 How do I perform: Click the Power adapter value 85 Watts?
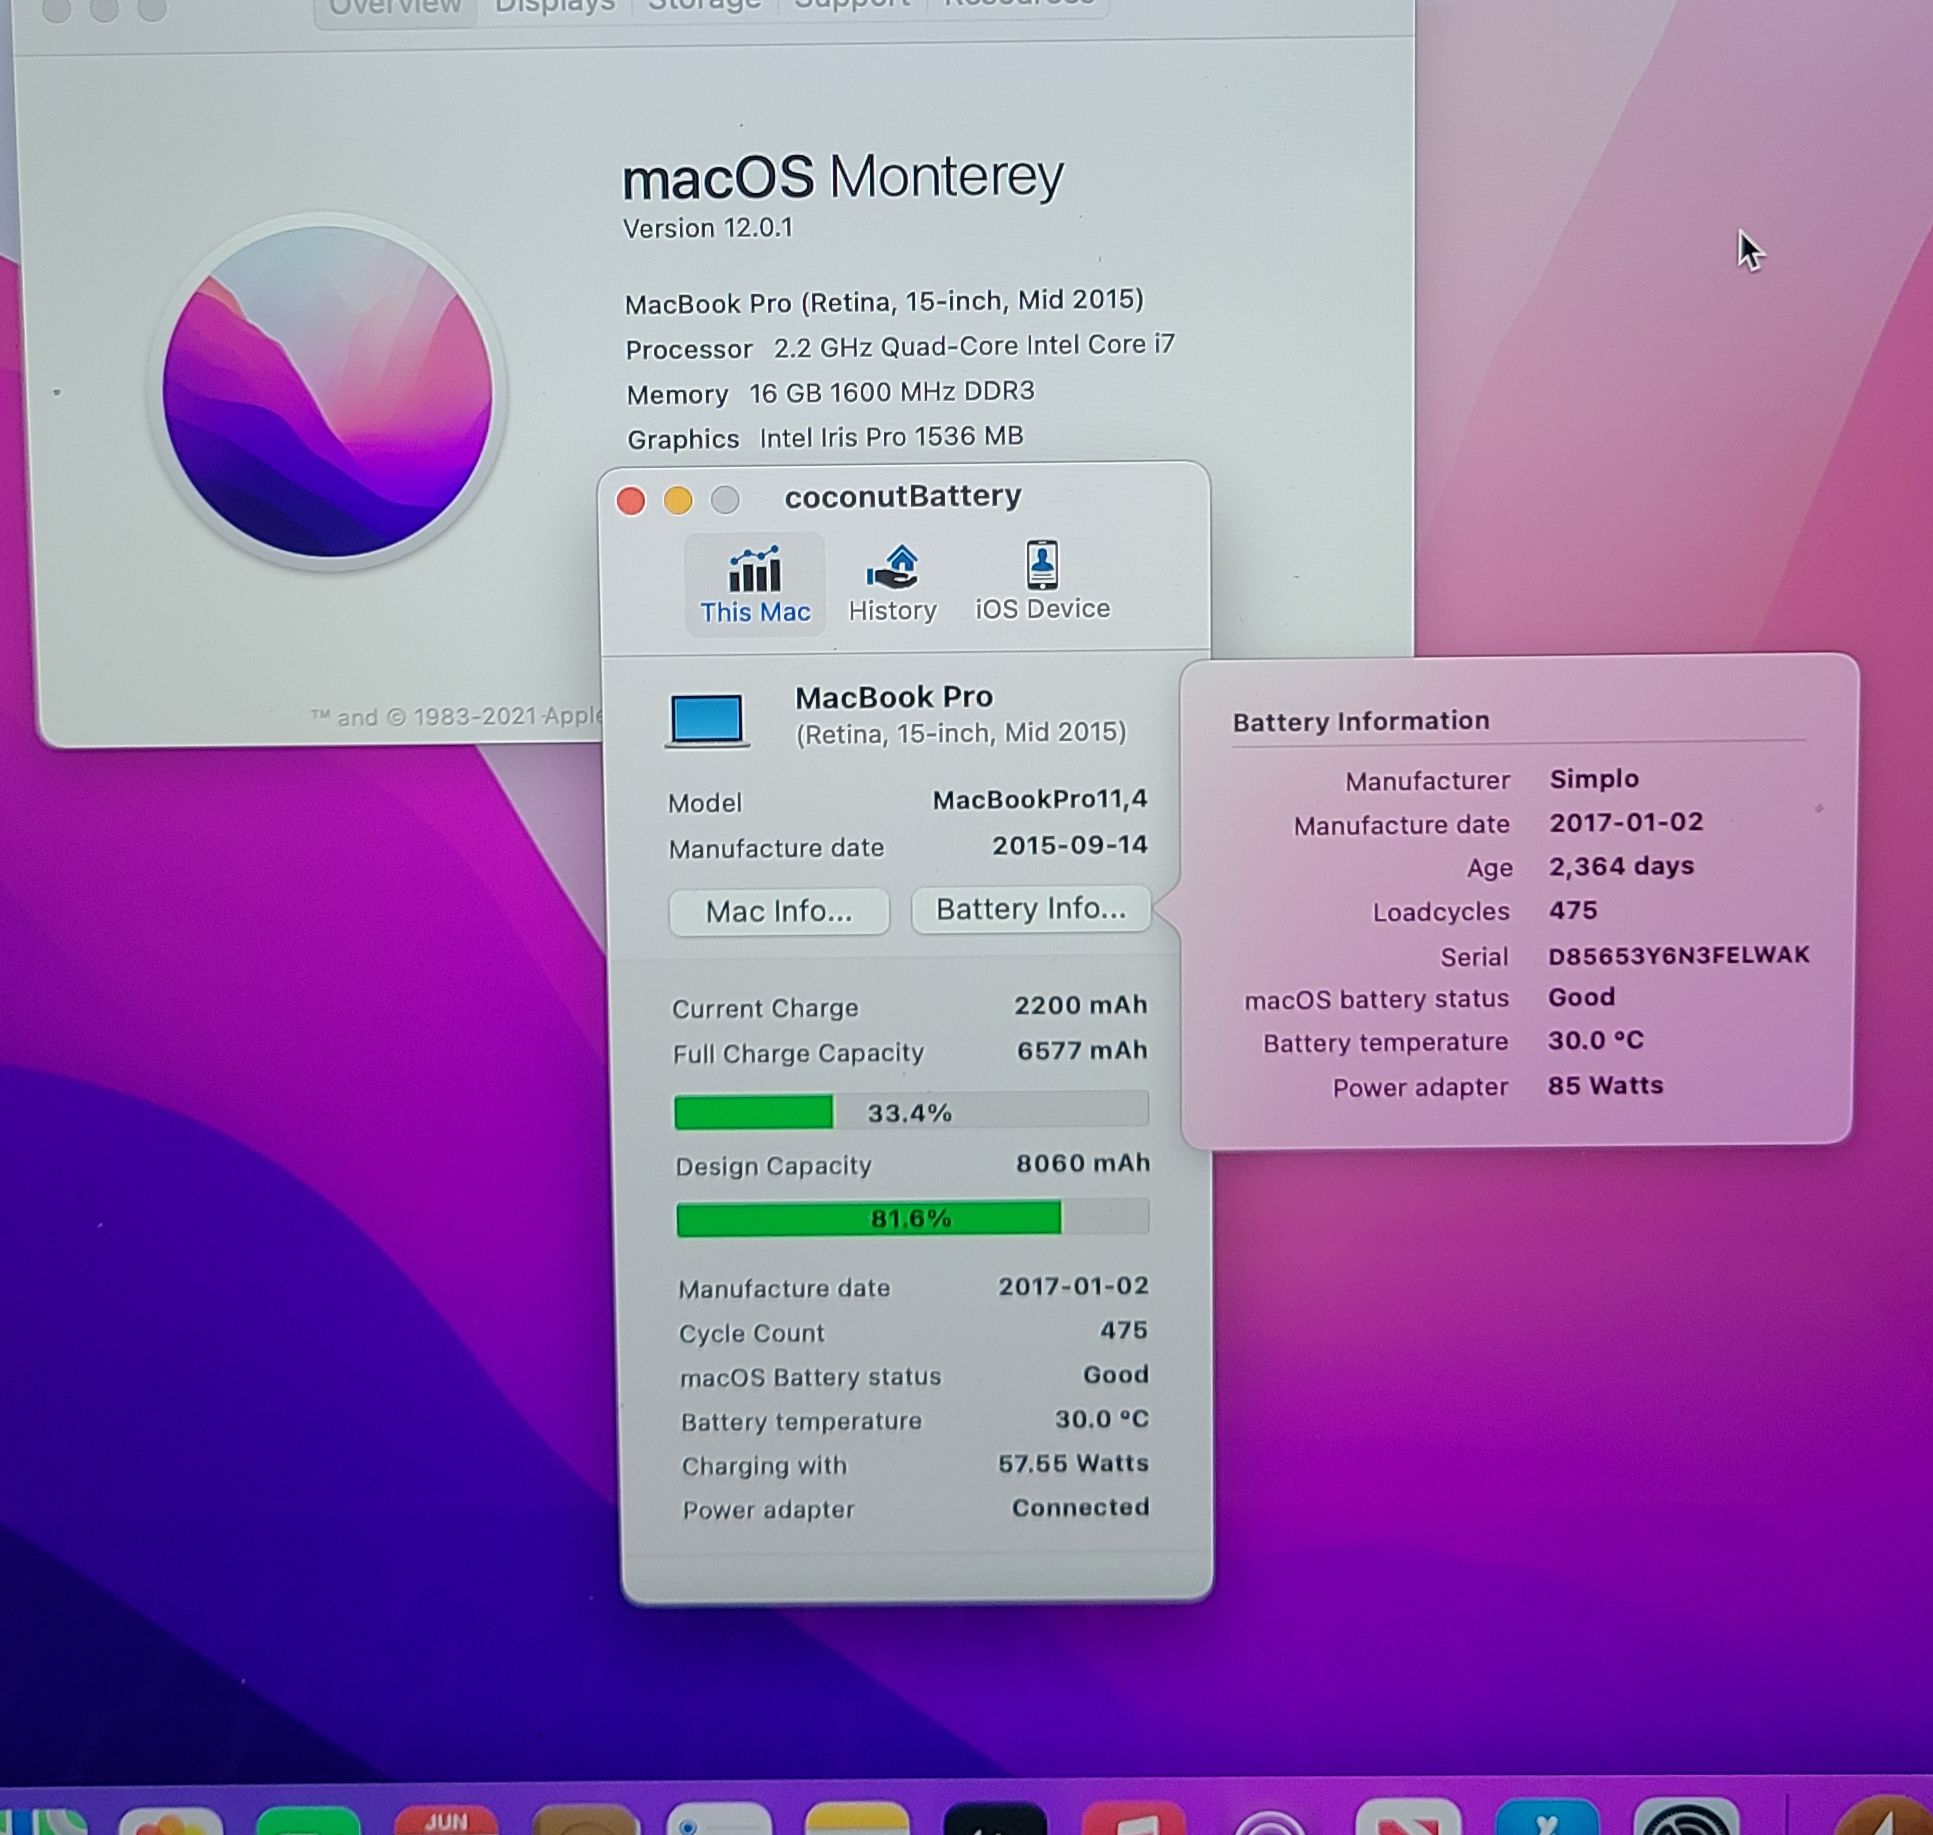tap(1605, 1085)
